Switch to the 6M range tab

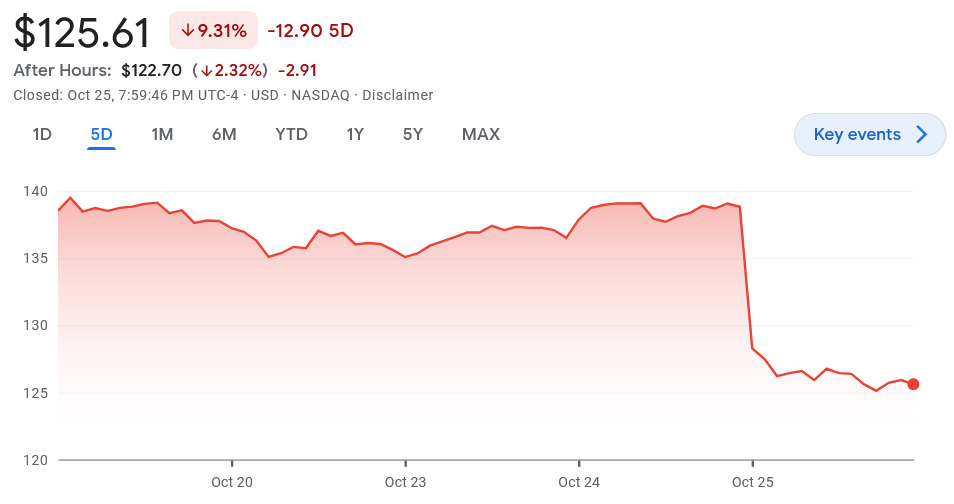[x=224, y=134]
